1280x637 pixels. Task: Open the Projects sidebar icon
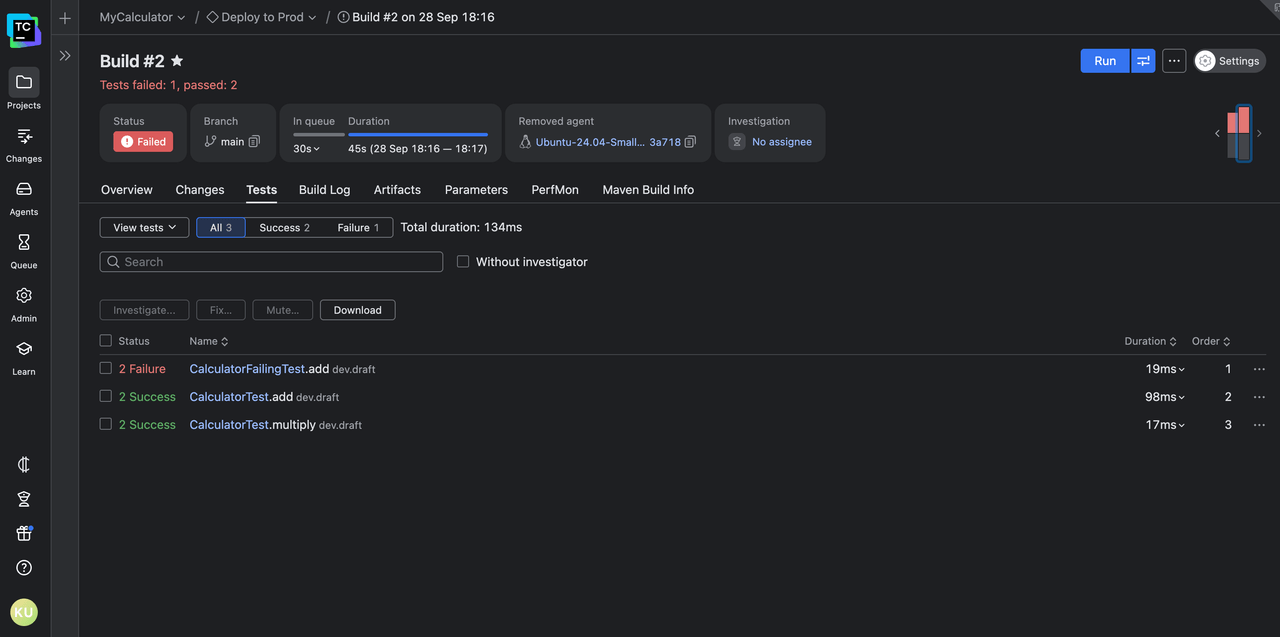24,84
